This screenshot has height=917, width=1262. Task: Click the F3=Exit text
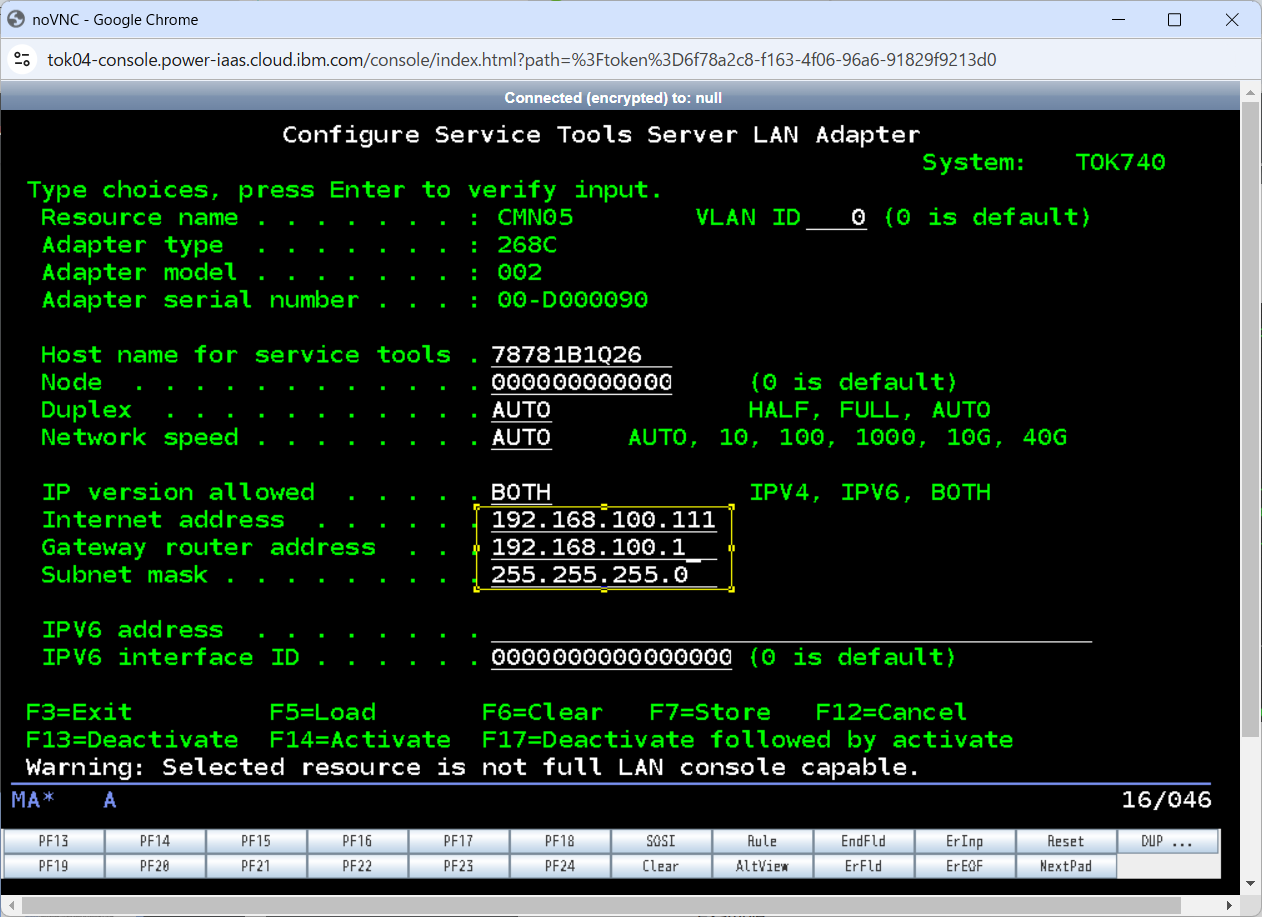79,713
